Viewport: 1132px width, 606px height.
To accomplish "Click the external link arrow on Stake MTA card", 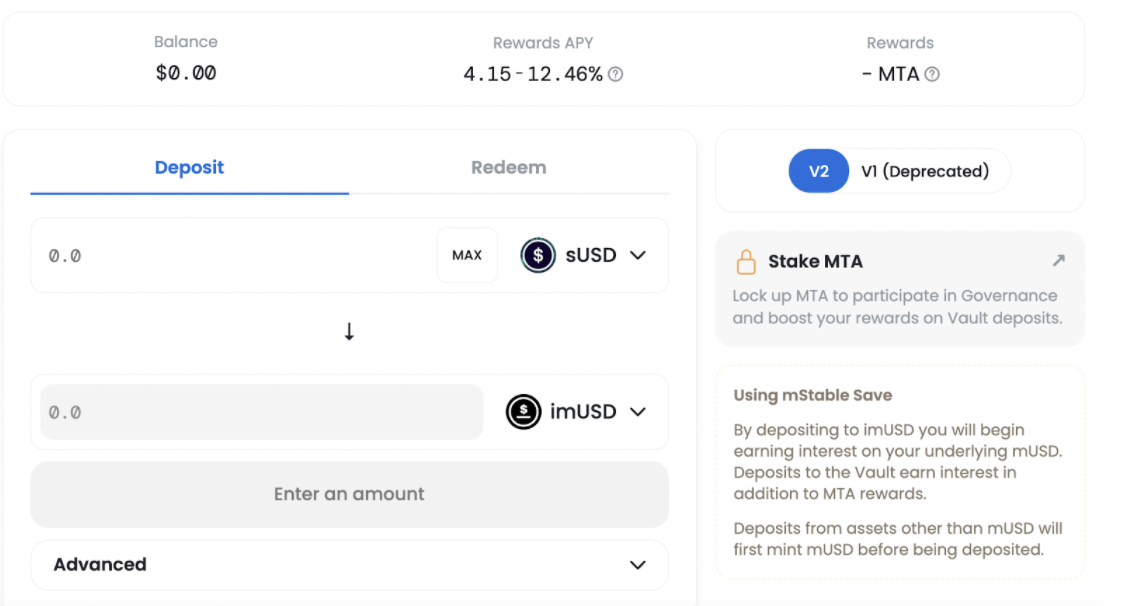I will pyautogui.click(x=1058, y=259).
